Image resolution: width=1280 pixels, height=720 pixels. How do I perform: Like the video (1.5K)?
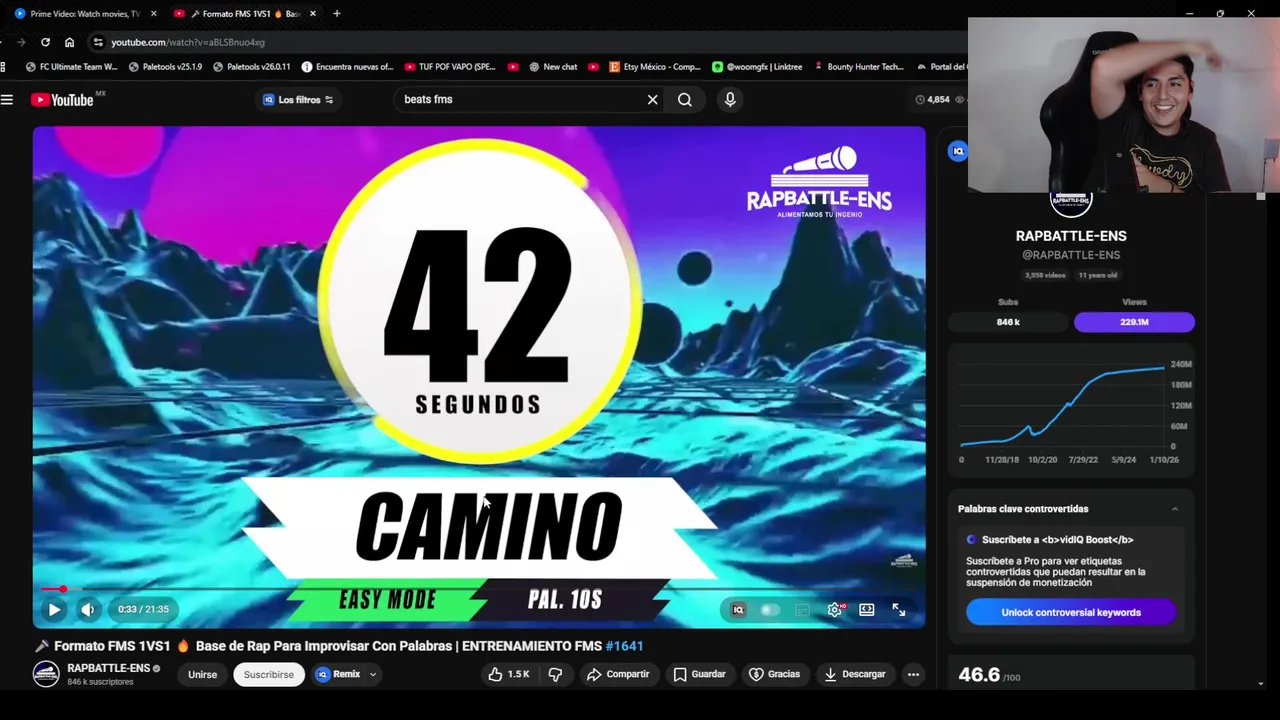pos(509,674)
